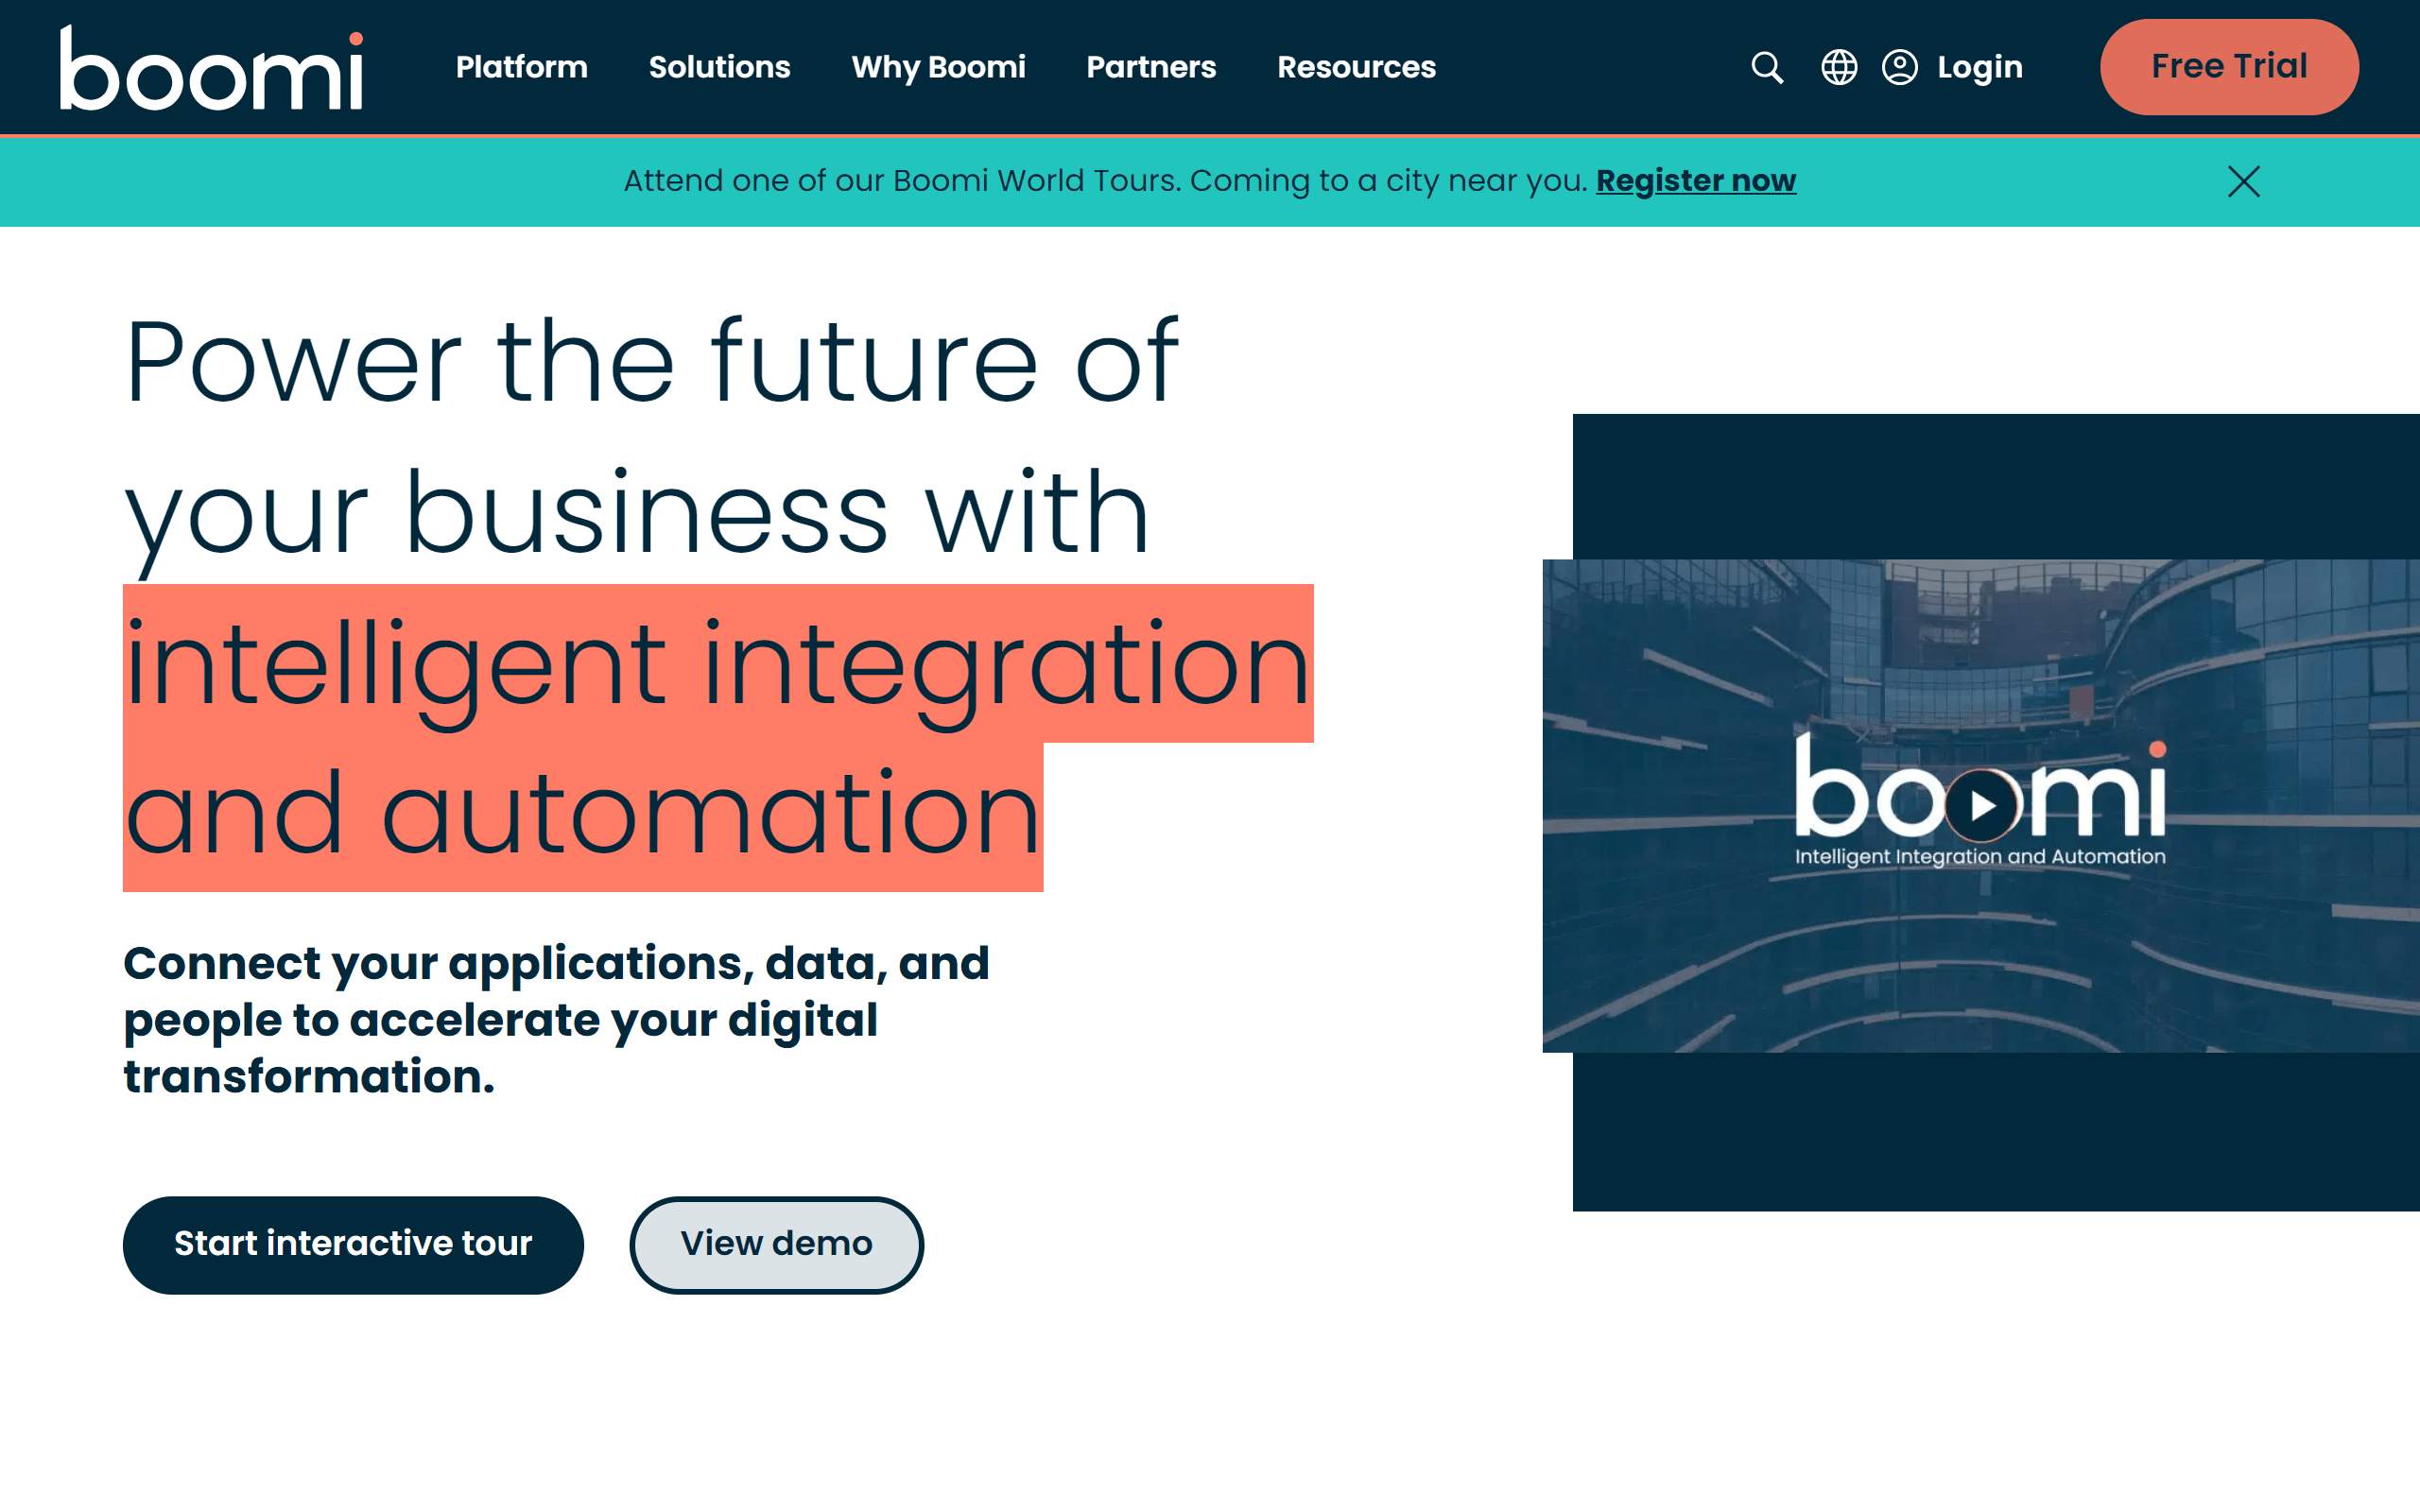This screenshot has width=2420, height=1512.
Task: Click Start interactive tour button
Action: (x=354, y=1244)
